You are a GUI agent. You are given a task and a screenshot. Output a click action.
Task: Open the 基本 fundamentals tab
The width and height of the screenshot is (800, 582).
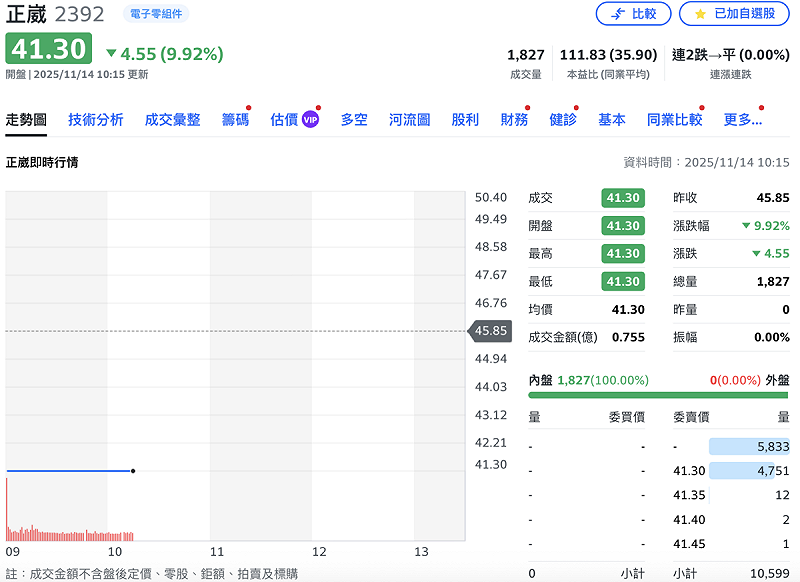pos(612,117)
